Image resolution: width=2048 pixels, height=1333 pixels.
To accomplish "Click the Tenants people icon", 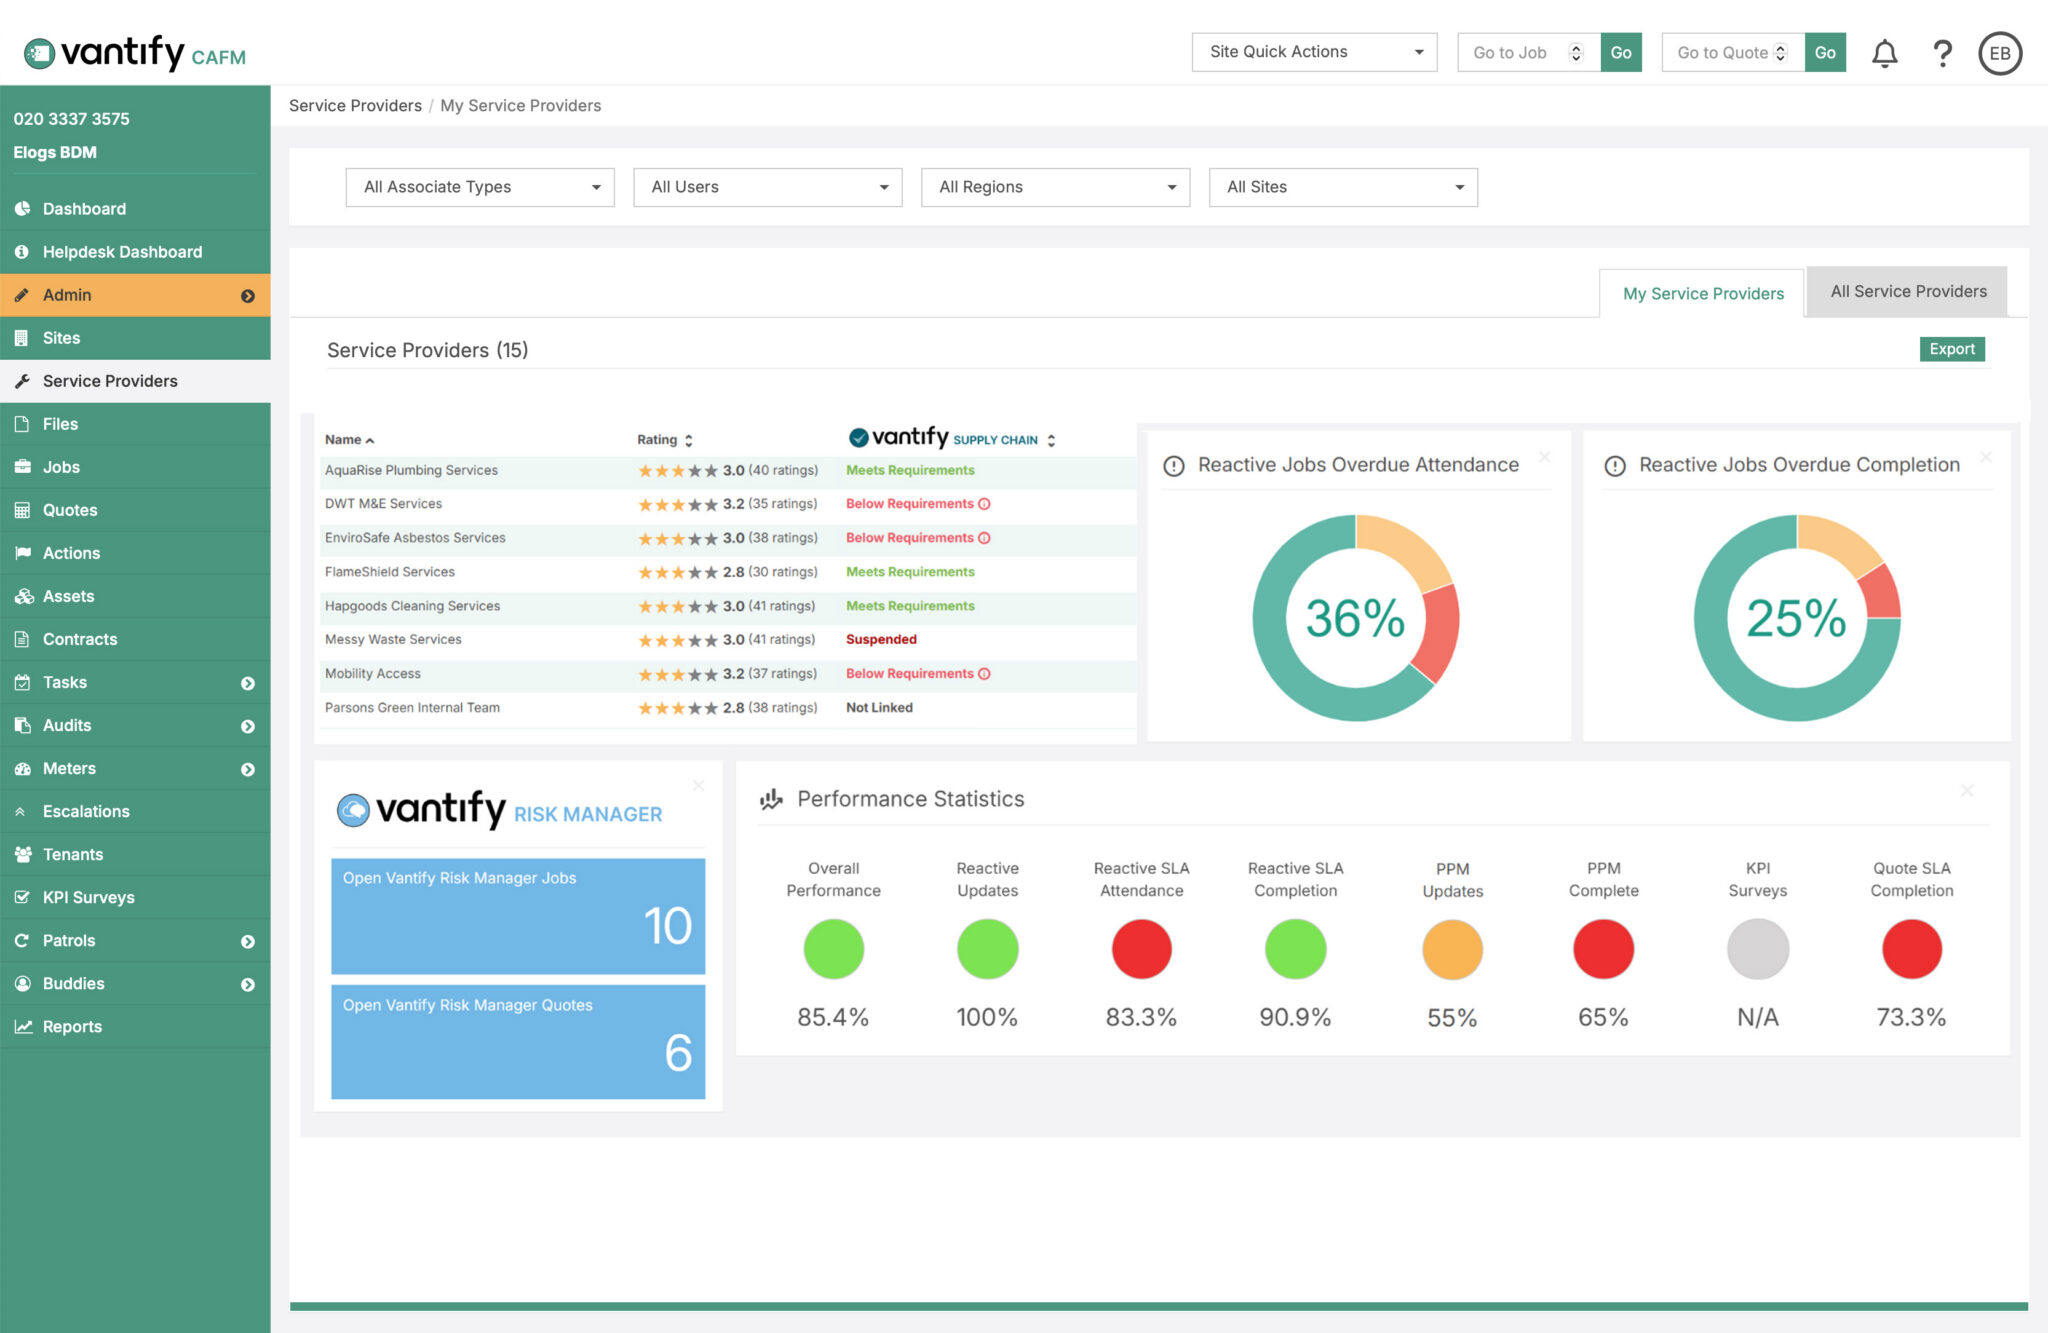I will [x=23, y=854].
